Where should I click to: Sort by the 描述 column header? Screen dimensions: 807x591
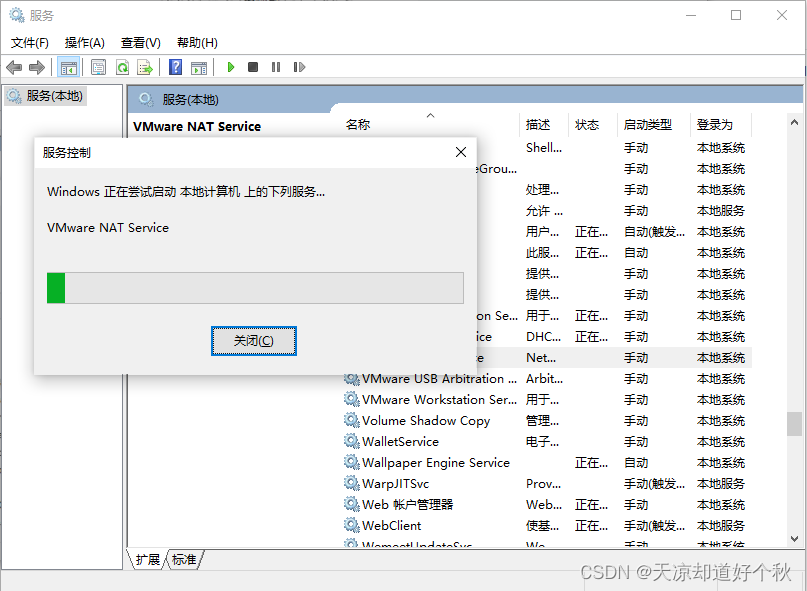click(x=543, y=125)
